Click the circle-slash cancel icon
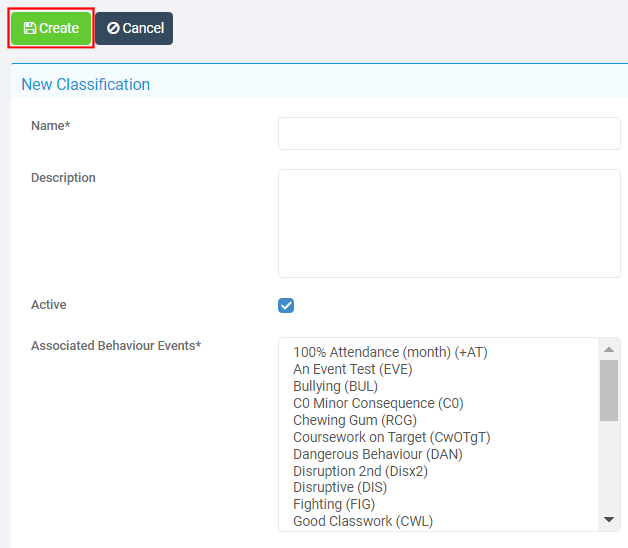 tap(113, 28)
